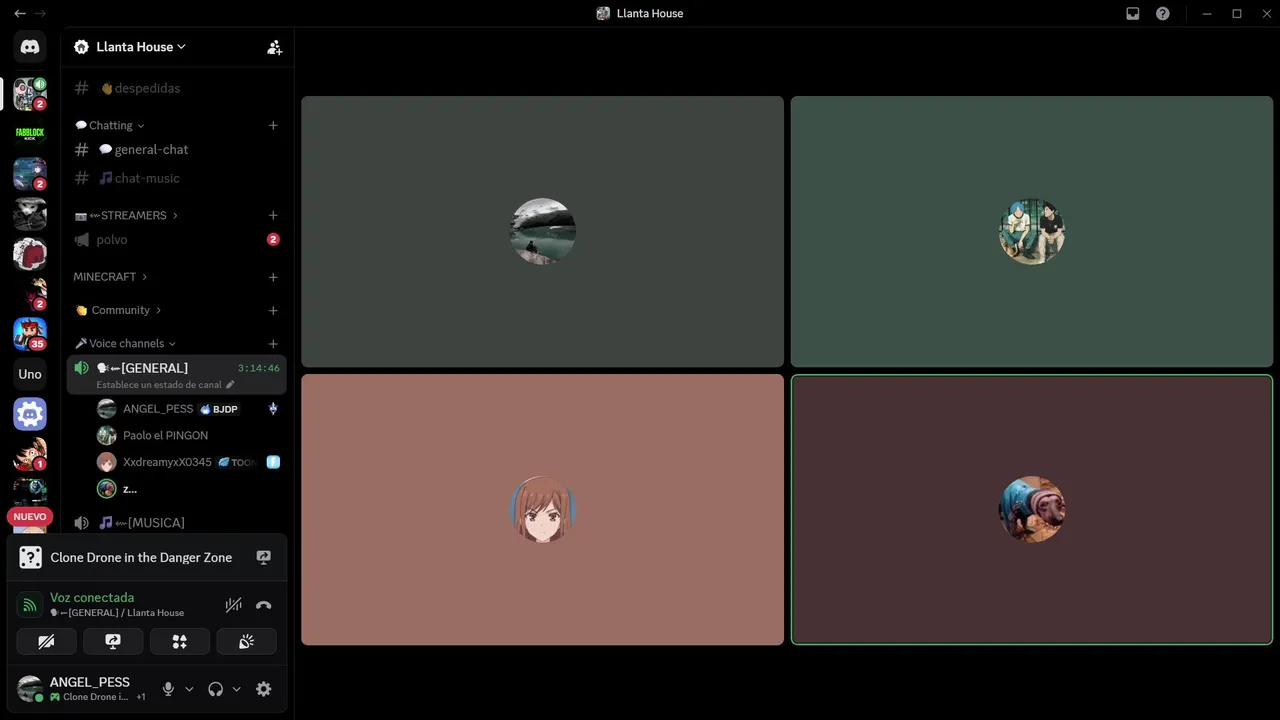Focus video tile with two-people avatar
The height and width of the screenshot is (720, 1280).
click(x=1032, y=231)
